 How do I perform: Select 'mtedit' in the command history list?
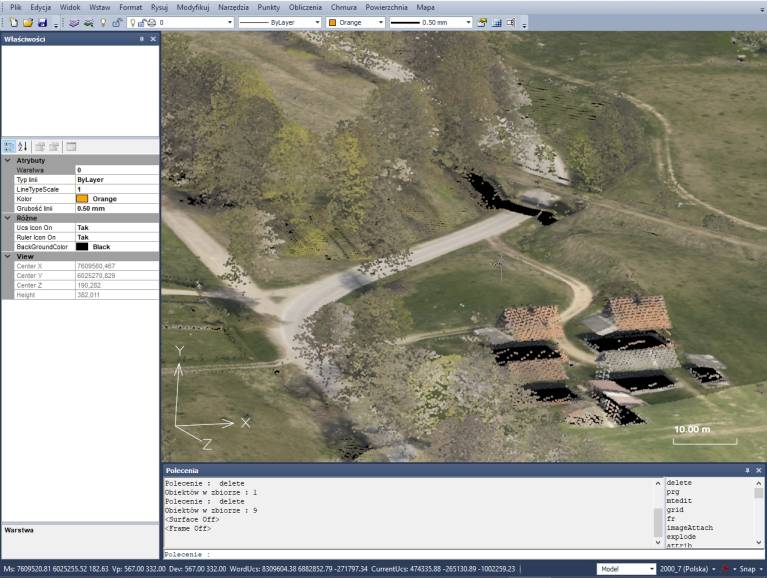coord(679,501)
